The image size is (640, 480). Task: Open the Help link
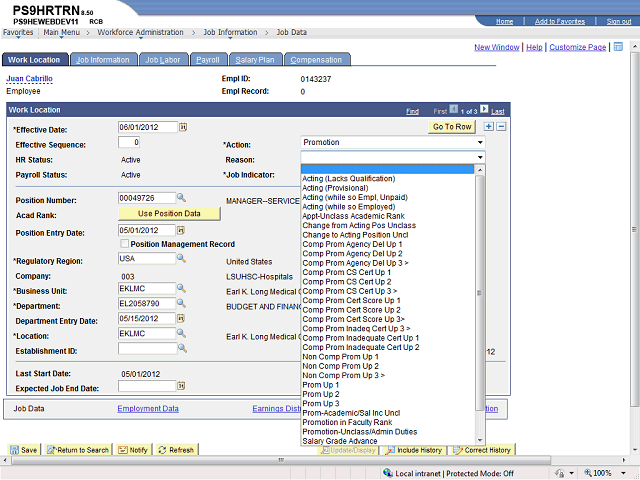(x=534, y=47)
